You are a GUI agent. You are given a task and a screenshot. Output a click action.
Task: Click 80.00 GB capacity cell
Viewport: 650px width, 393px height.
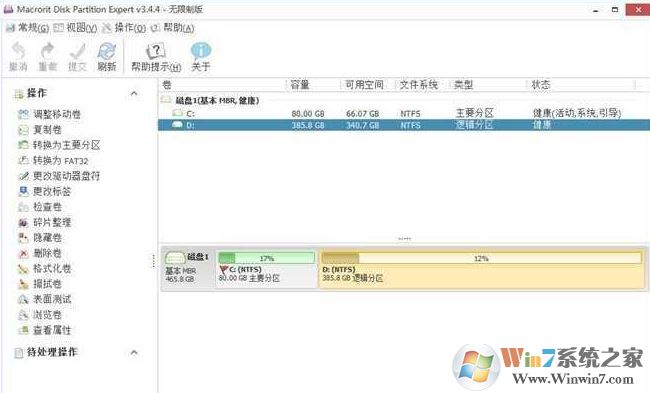pyautogui.click(x=308, y=114)
